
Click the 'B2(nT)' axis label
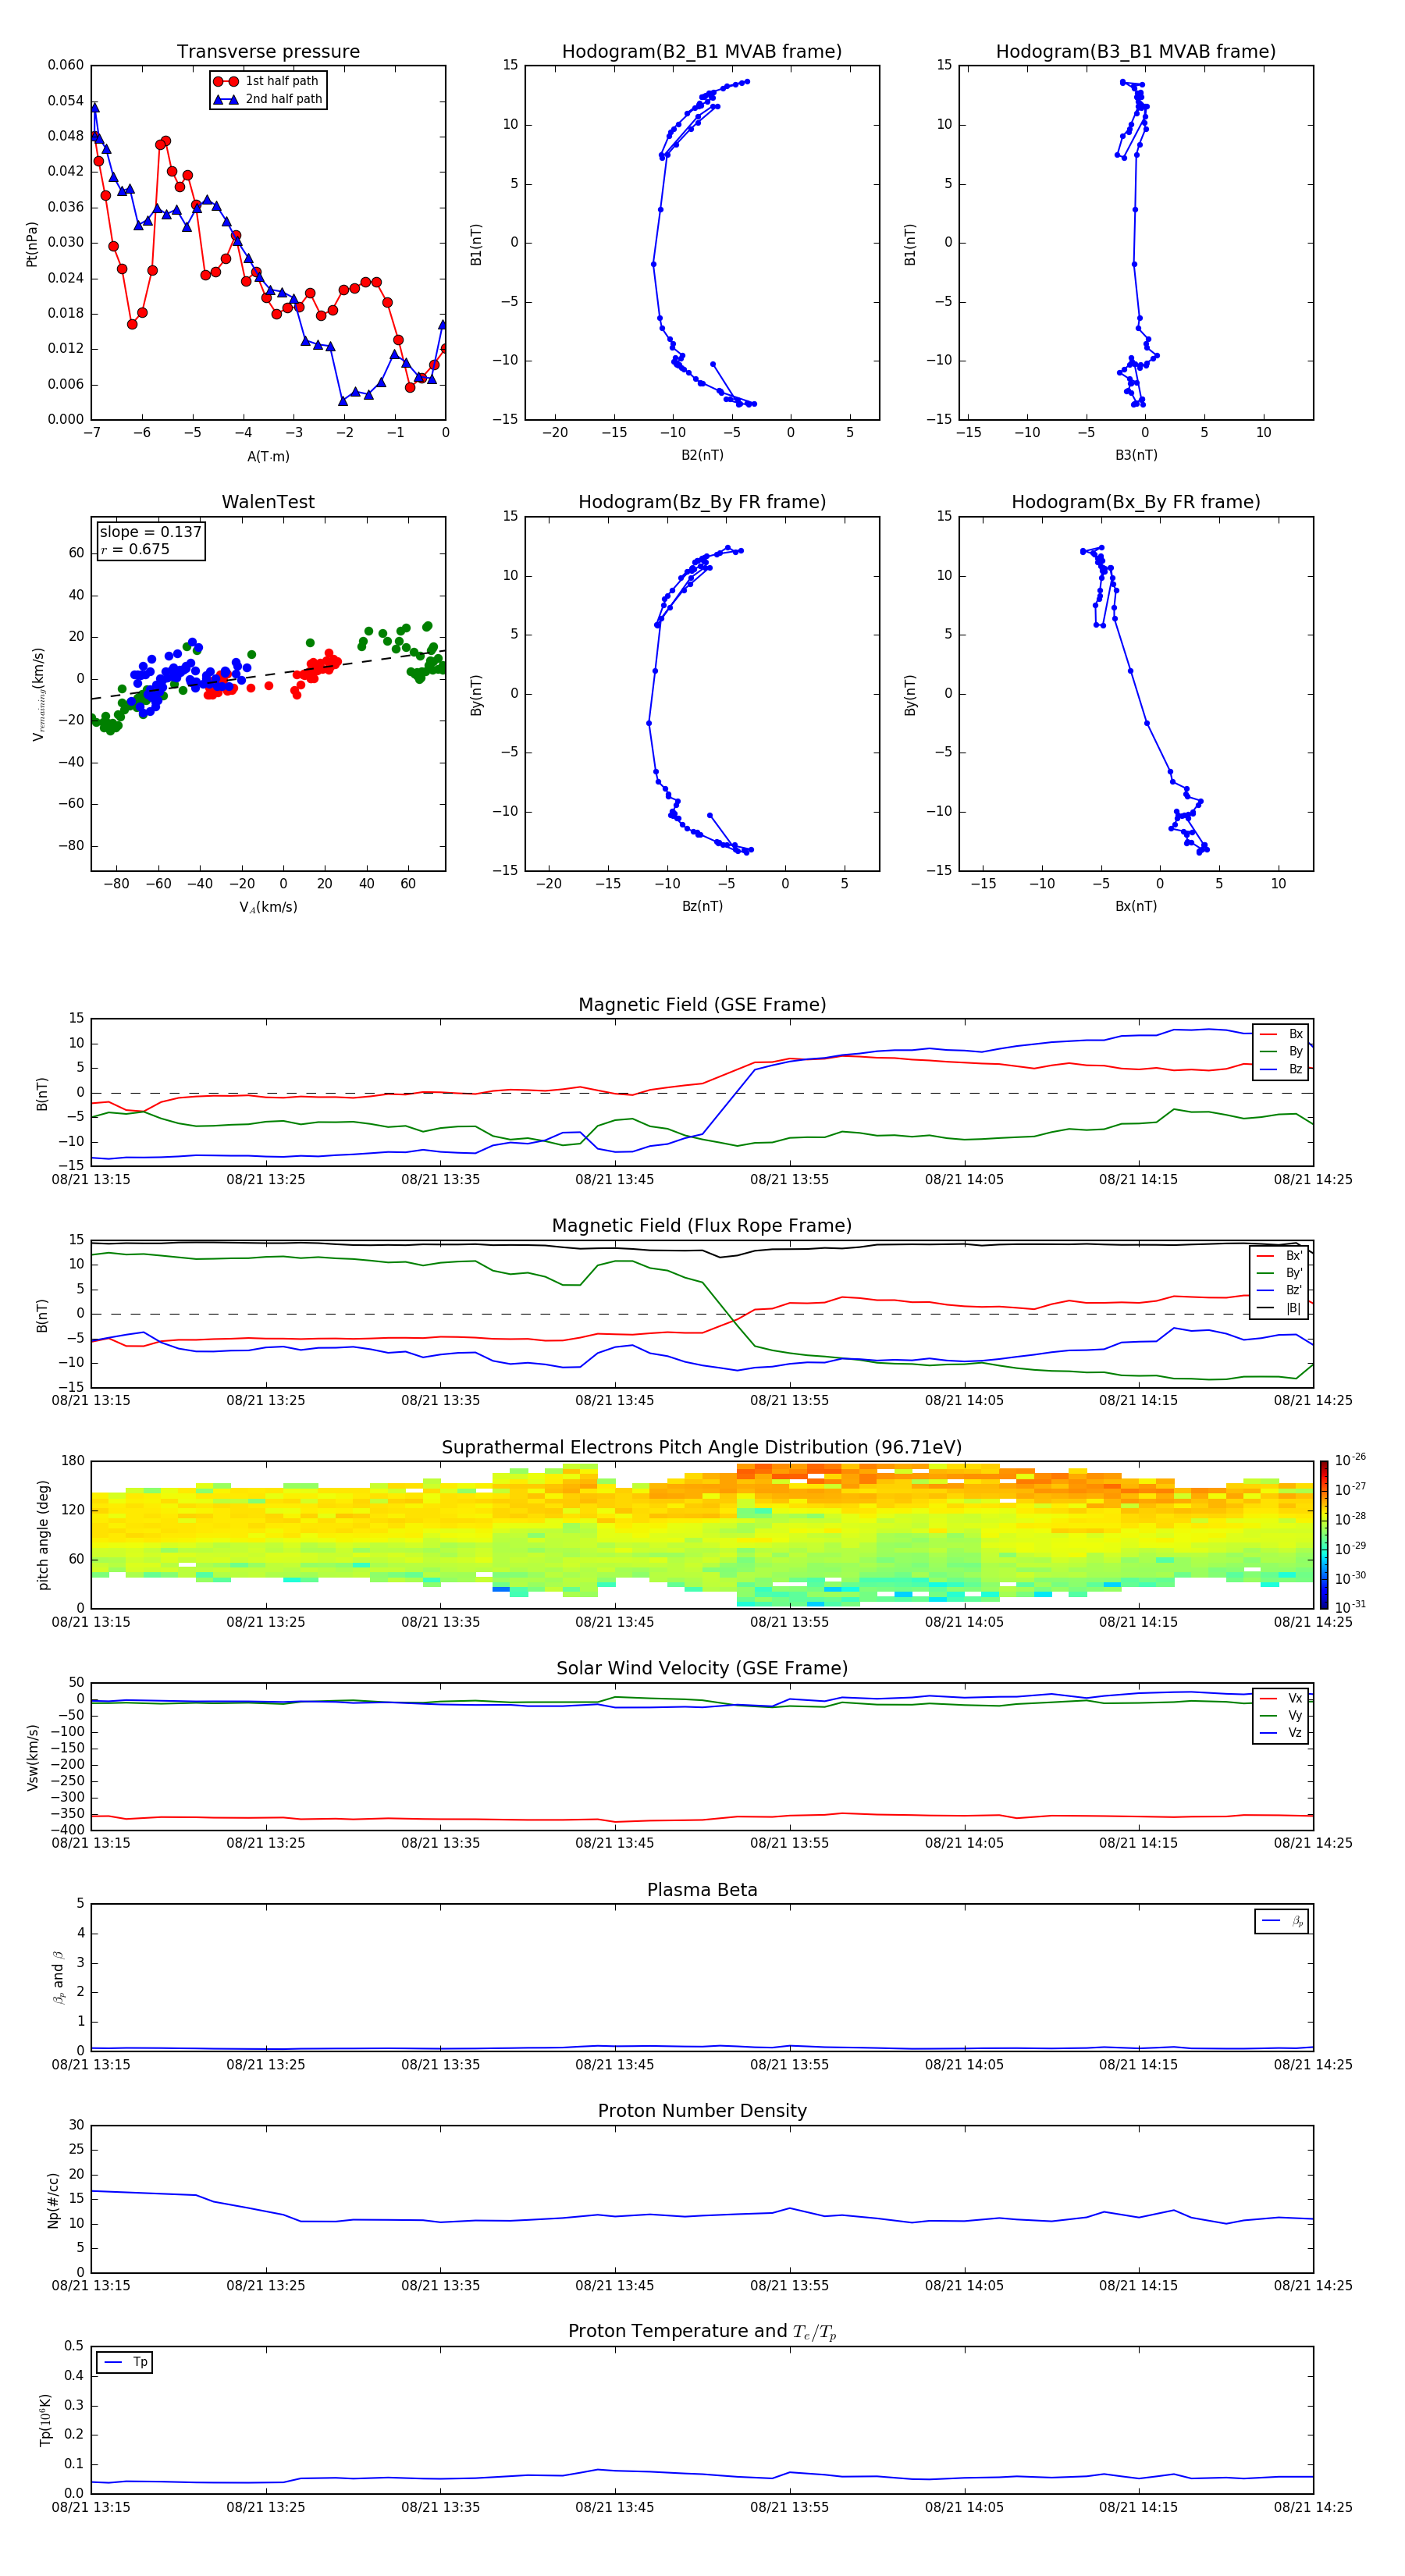click(x=702, y=455)
